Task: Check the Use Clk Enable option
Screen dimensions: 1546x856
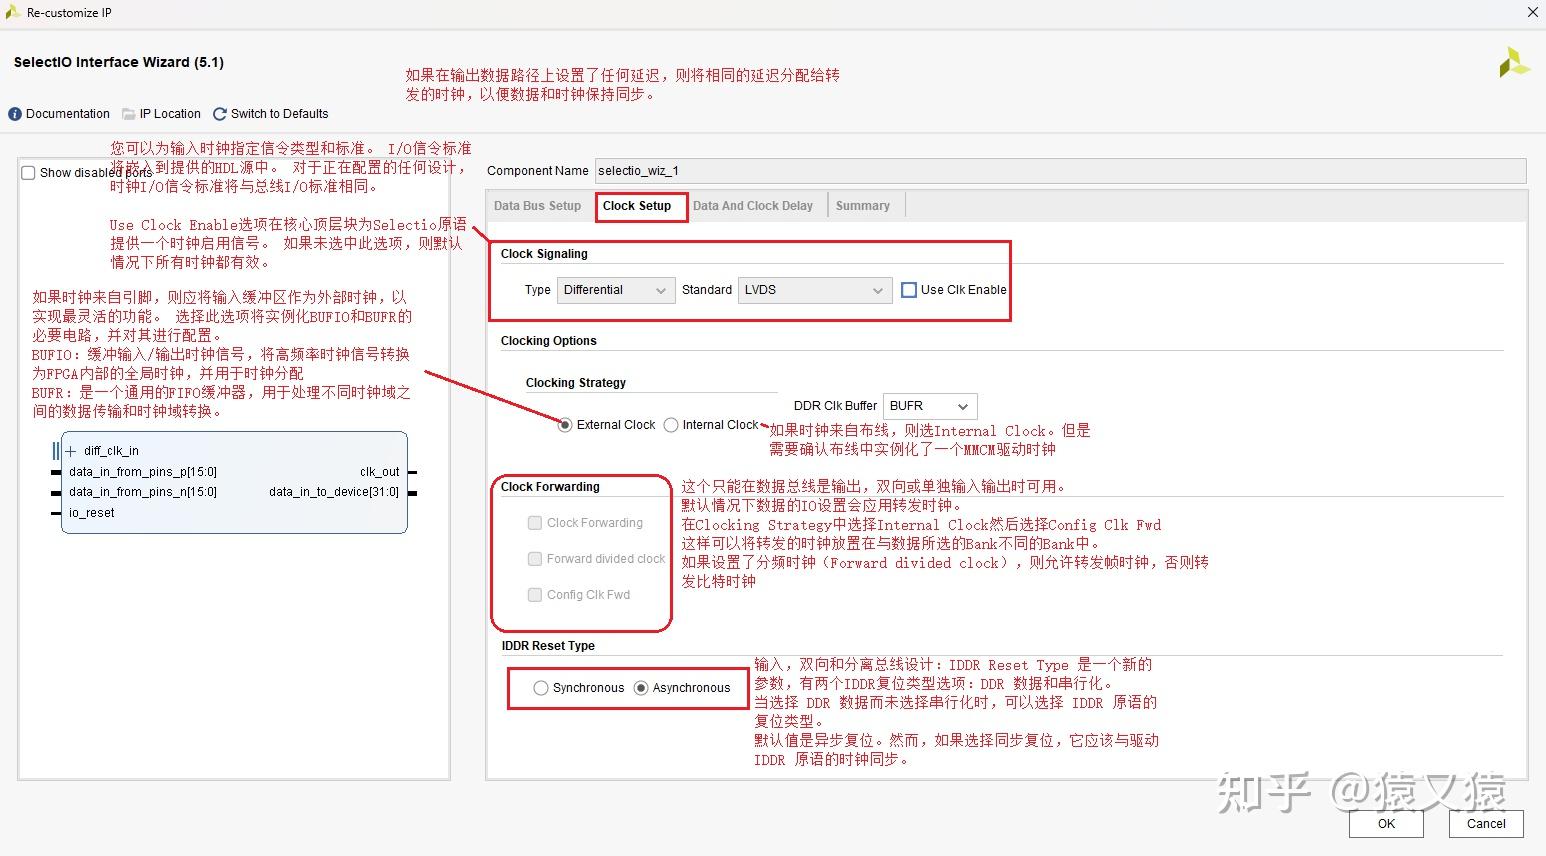Action: coord(909,290)
